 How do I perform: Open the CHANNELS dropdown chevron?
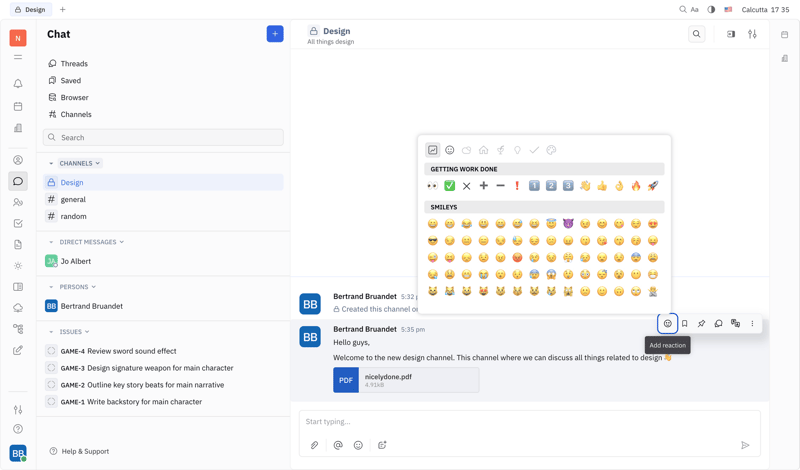click(x=97, y=163)
